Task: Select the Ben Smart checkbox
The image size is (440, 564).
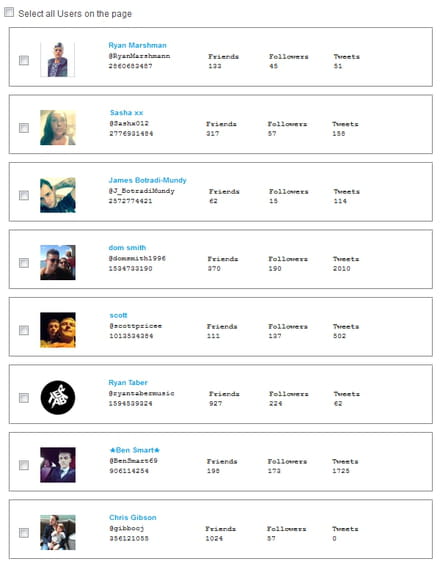Action: coord(24,465)
